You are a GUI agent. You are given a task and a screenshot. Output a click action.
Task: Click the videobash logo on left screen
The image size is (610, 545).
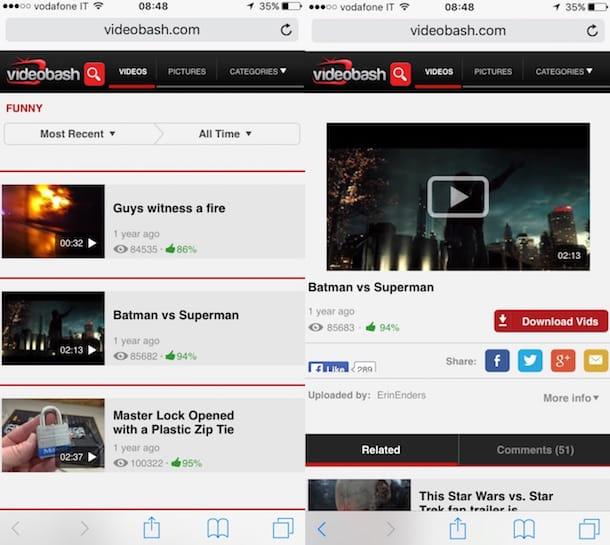(x=43, y=72)
